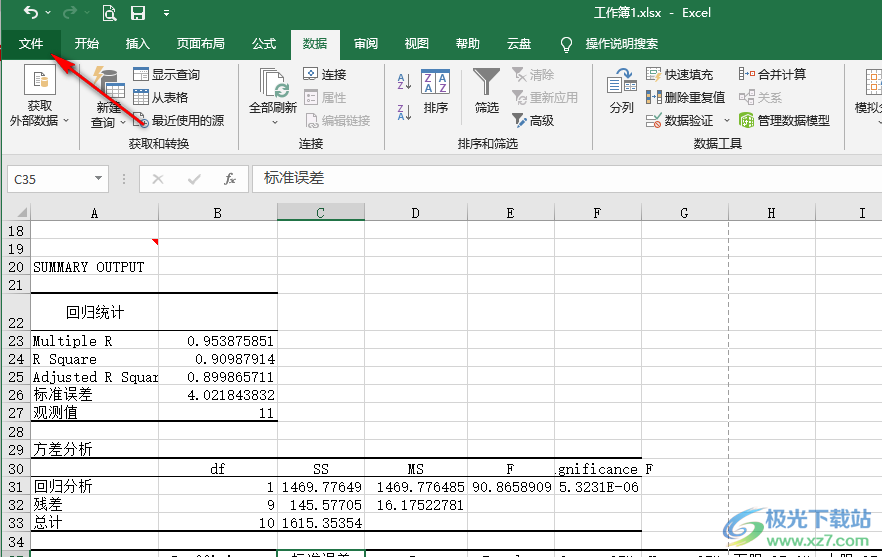The image size is (882, 557).
Task: Open the 获取外部数据 dropdown button
Action: pyautogui.click(x=39, y=96)
